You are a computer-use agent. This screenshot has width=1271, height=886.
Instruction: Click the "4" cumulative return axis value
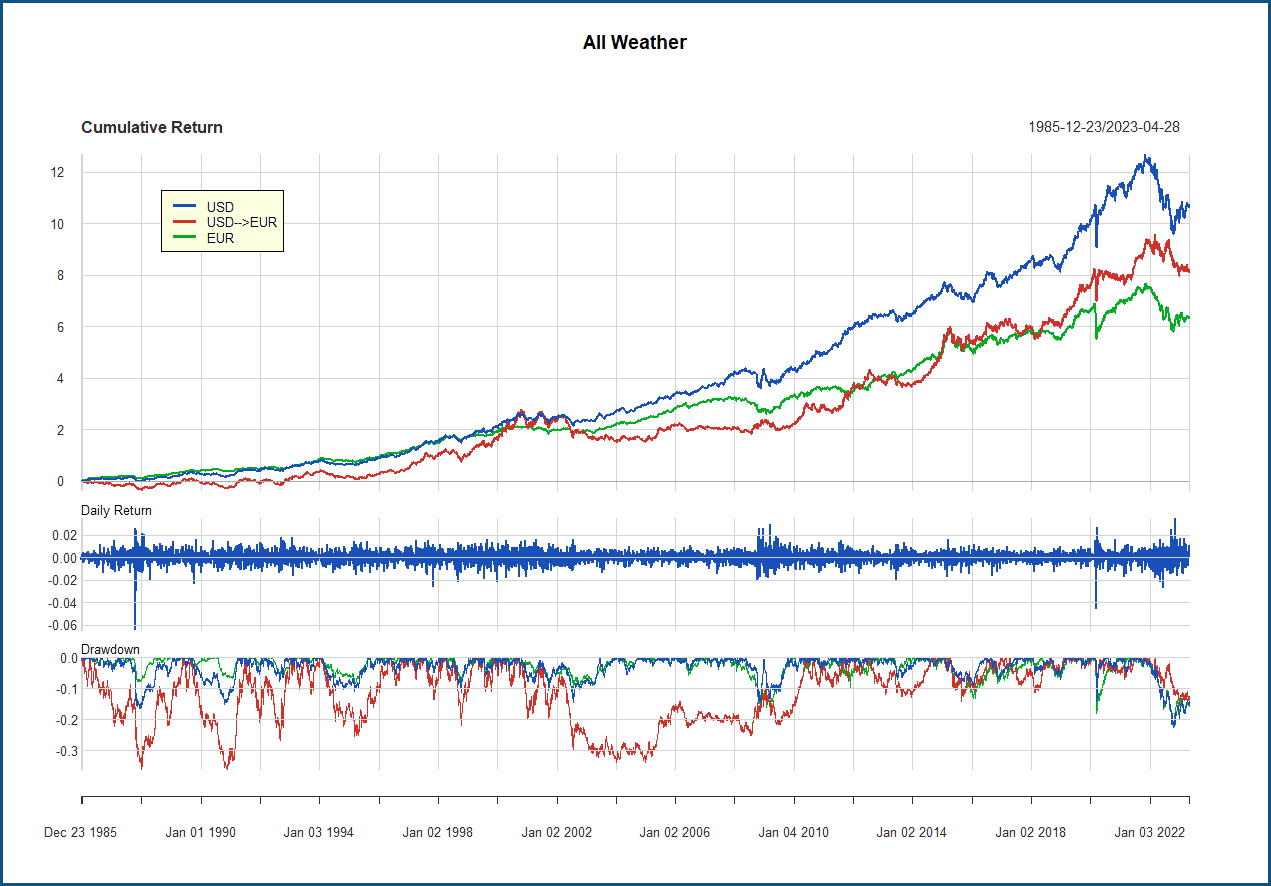tap(60, 379)
